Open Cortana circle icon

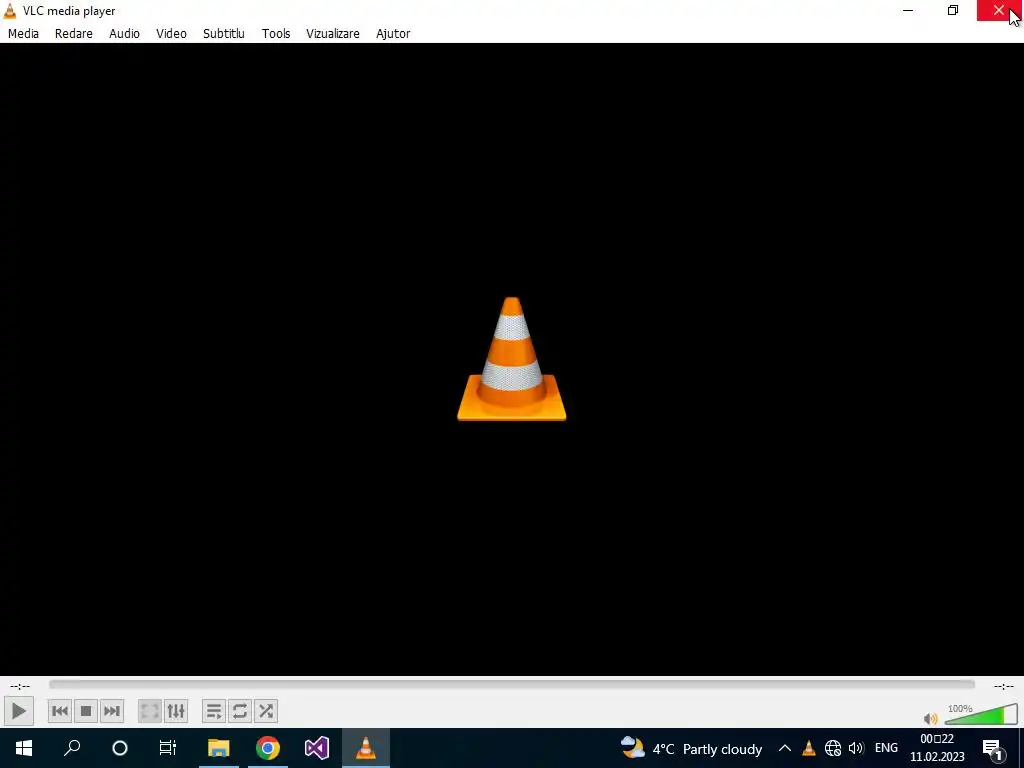120,748
